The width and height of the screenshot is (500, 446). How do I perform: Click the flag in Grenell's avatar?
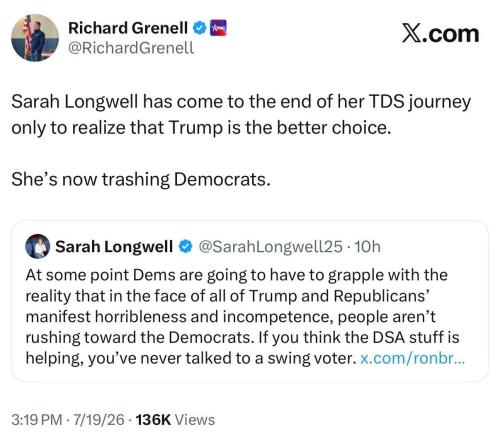27,35
